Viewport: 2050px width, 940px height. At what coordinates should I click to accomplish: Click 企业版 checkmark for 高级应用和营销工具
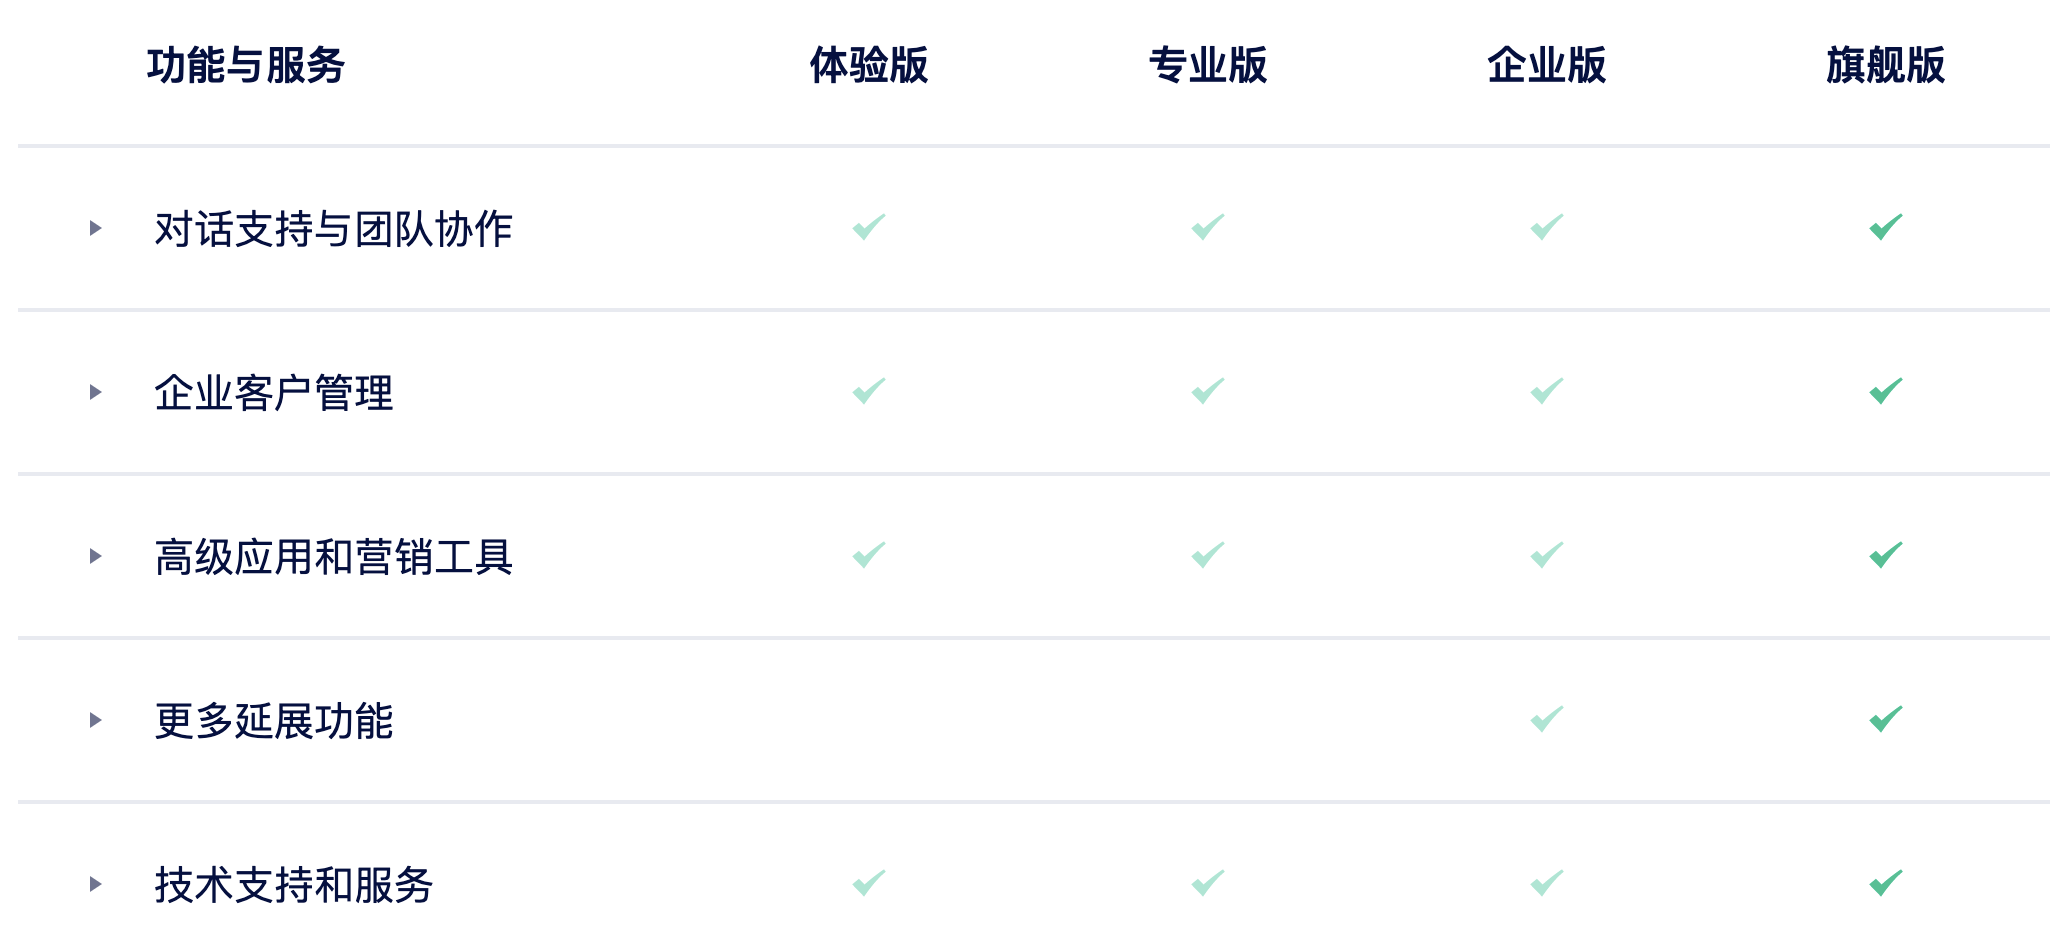1547,555
